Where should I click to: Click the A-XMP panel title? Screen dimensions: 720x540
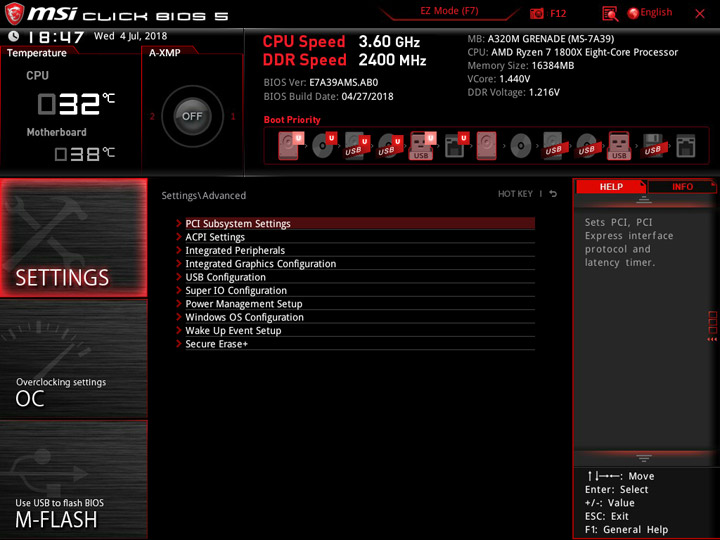[x=164, y=53]
